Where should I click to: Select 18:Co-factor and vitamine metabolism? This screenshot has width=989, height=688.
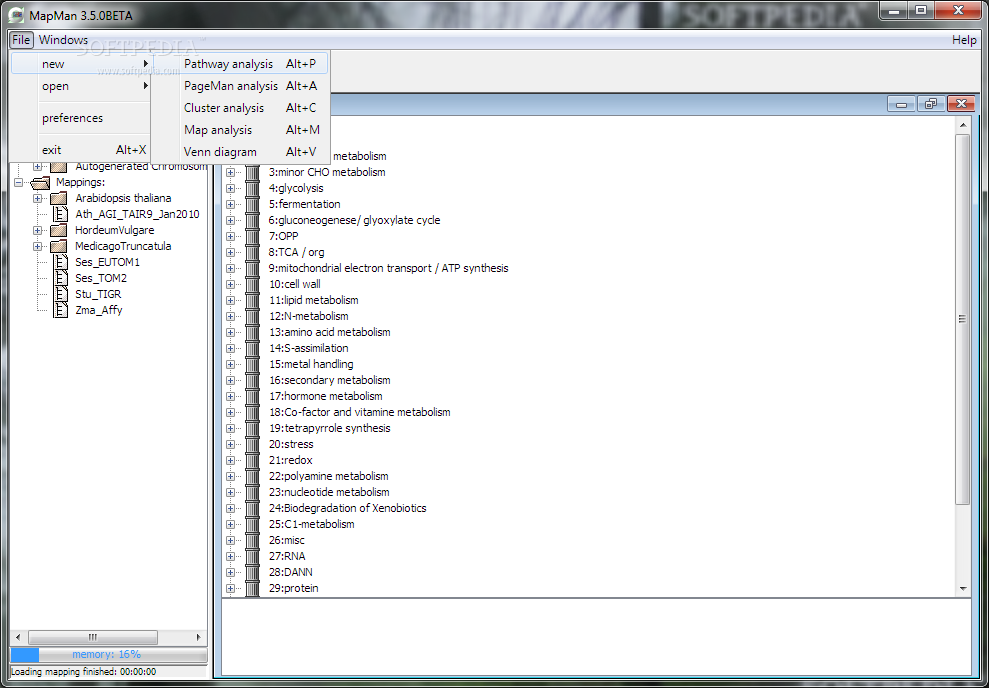[360, 412]
